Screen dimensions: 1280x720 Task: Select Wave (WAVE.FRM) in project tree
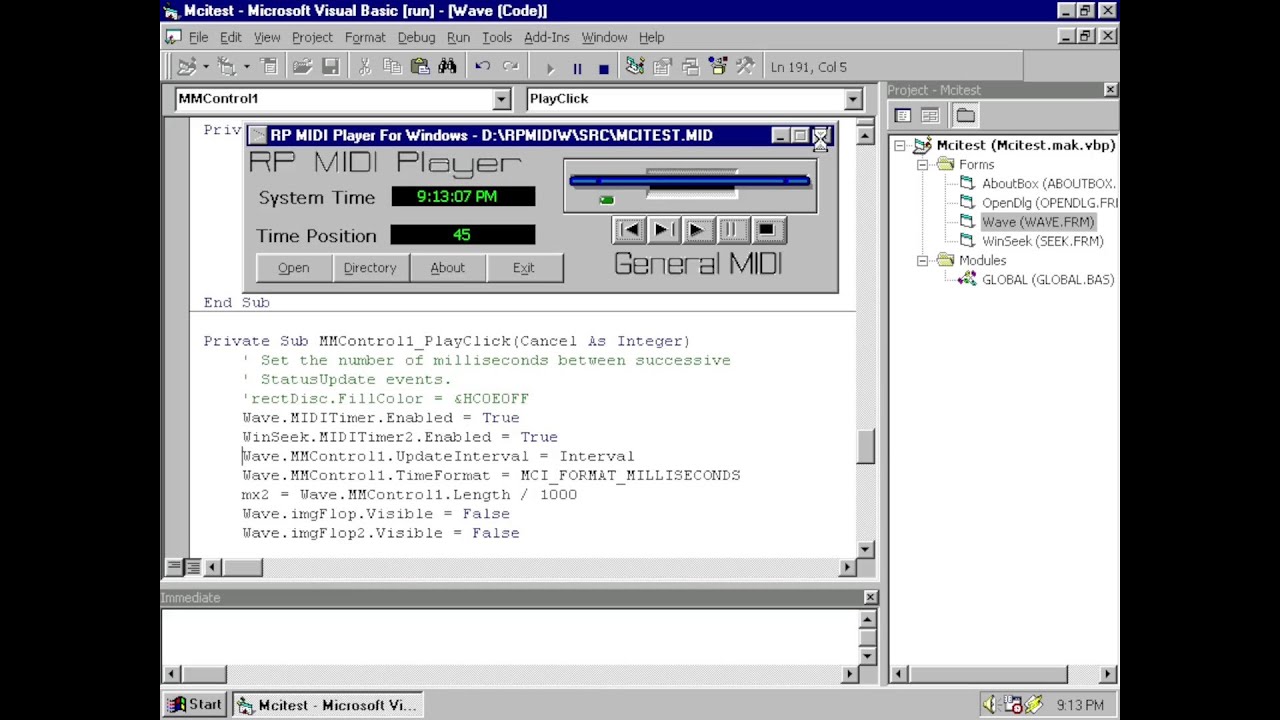click(x=1038, y=222)
